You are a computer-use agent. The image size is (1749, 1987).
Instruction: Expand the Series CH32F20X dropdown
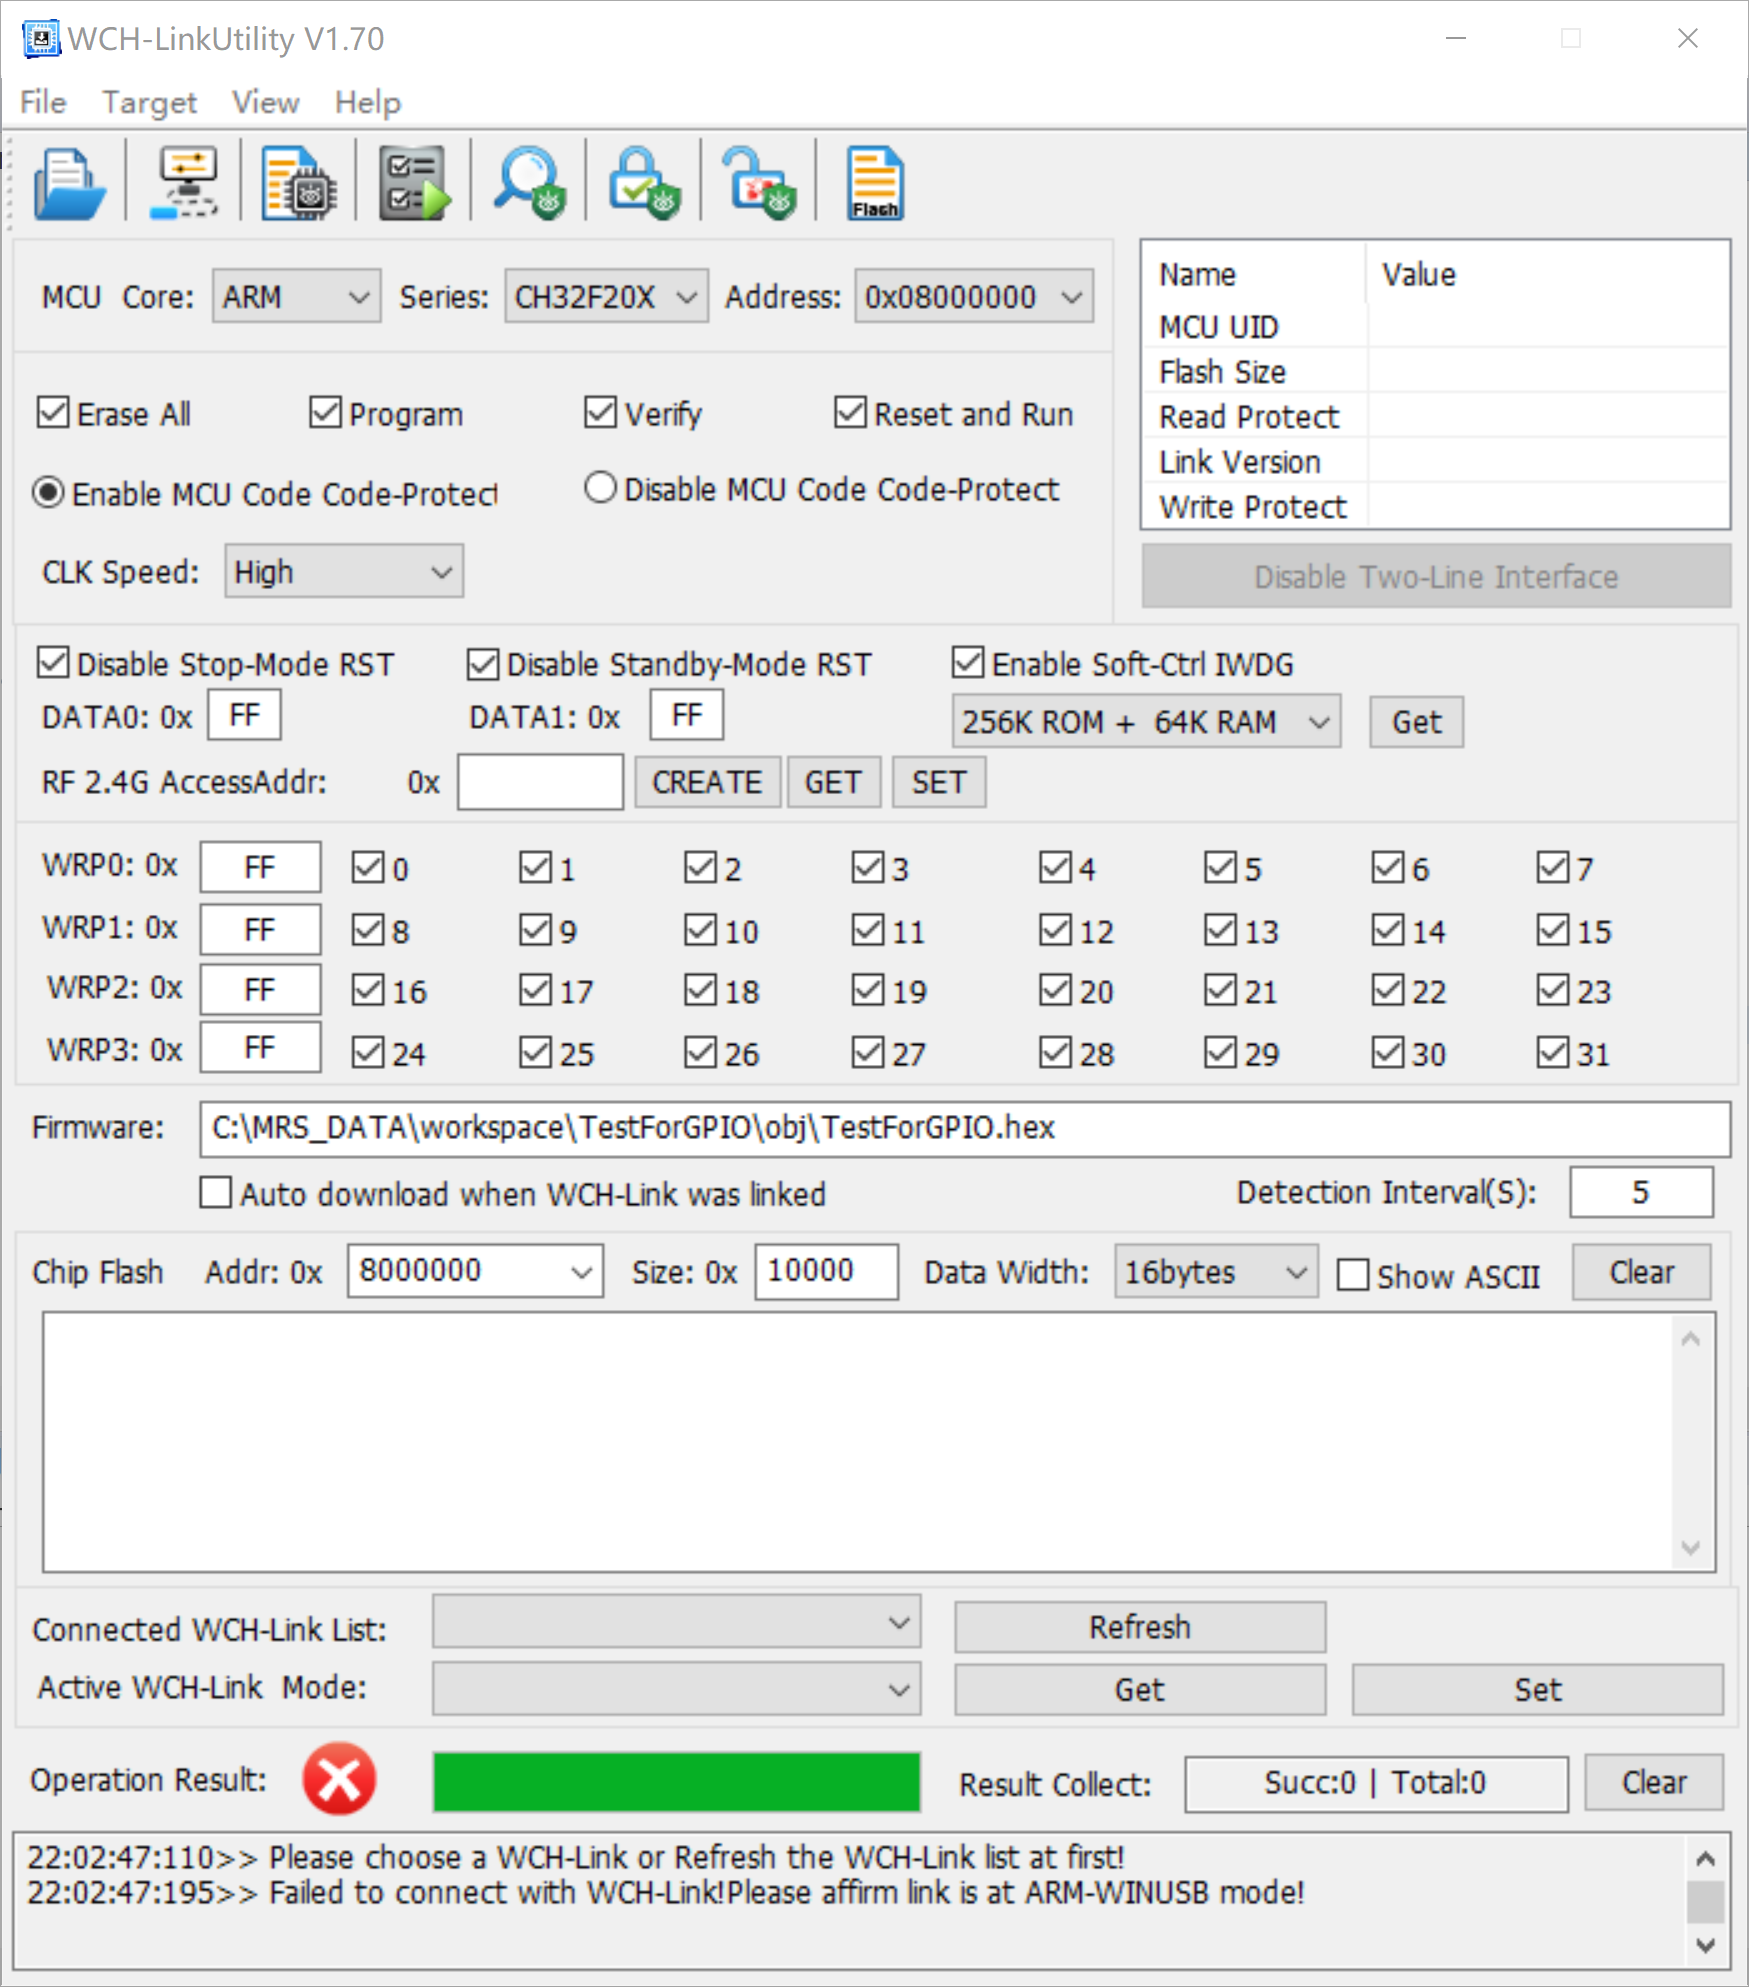coord(606,297)
